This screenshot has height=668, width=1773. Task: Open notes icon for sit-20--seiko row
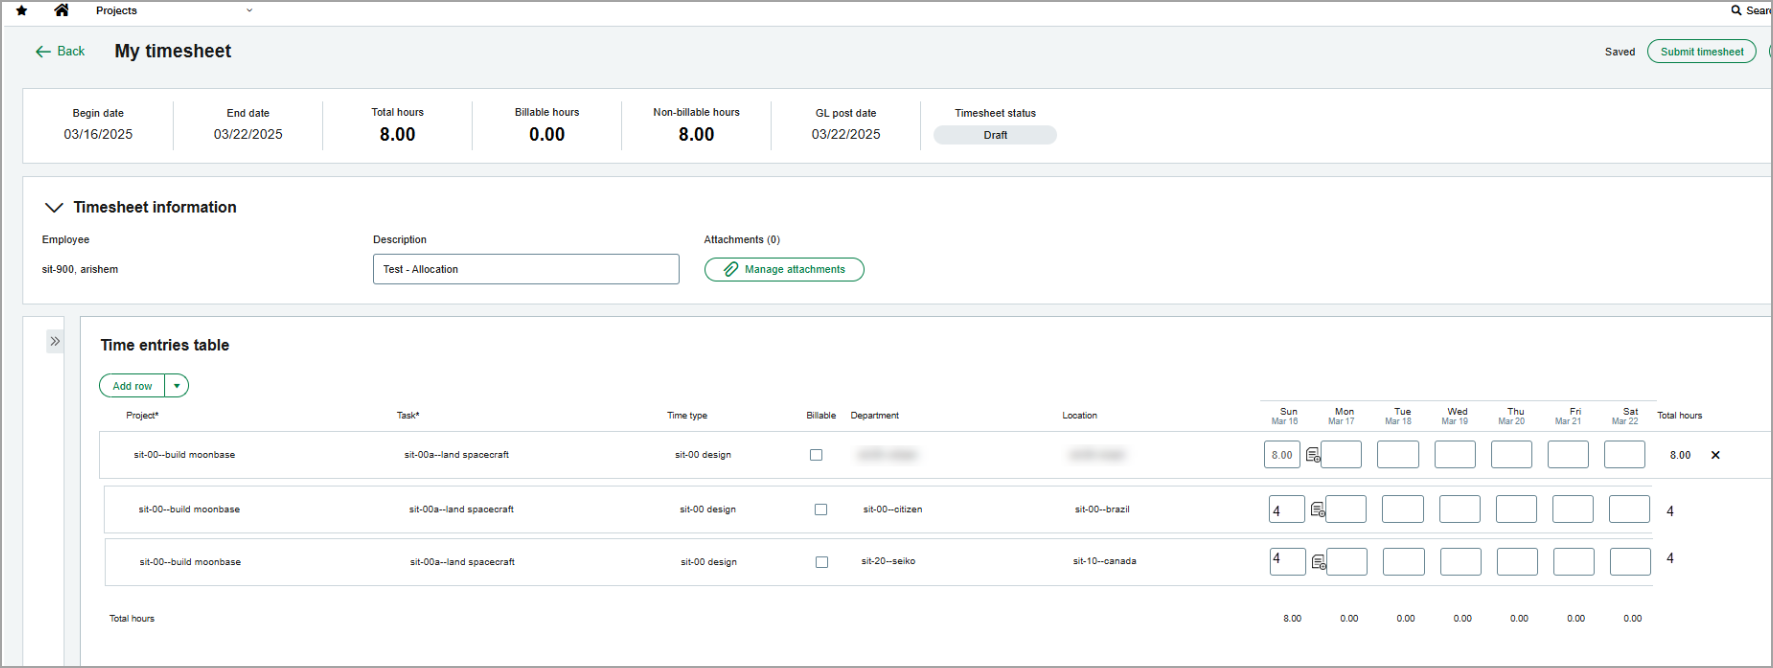1319,563
